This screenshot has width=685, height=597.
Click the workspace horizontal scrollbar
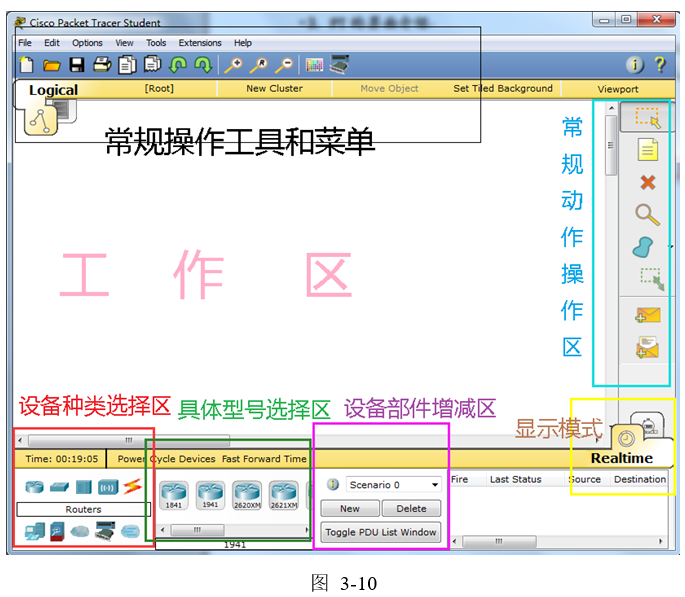click(x=127, y=440)
